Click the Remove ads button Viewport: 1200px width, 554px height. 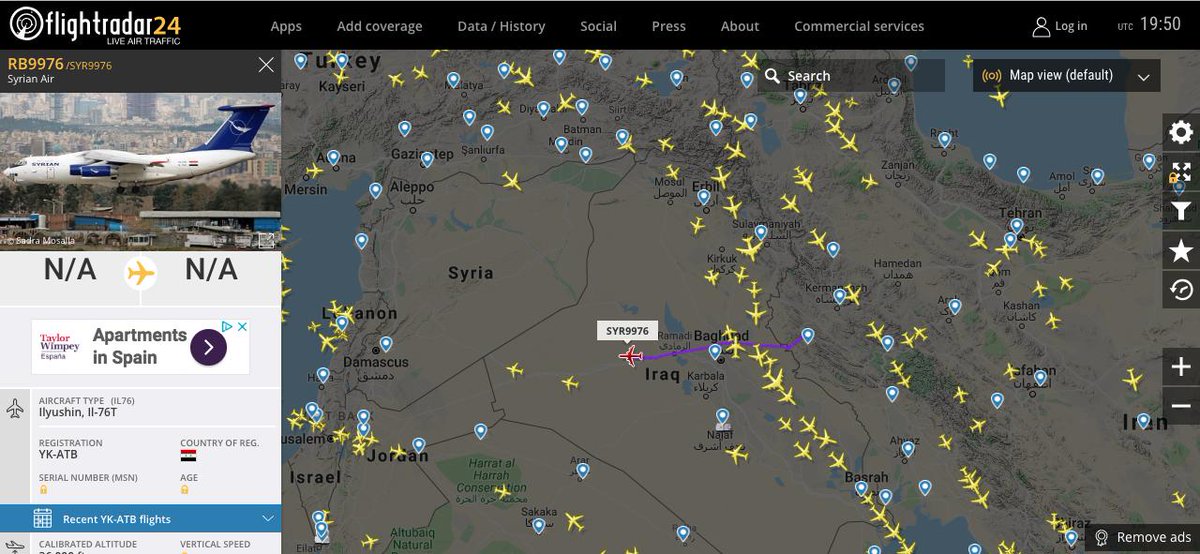tap(1142, 538)
